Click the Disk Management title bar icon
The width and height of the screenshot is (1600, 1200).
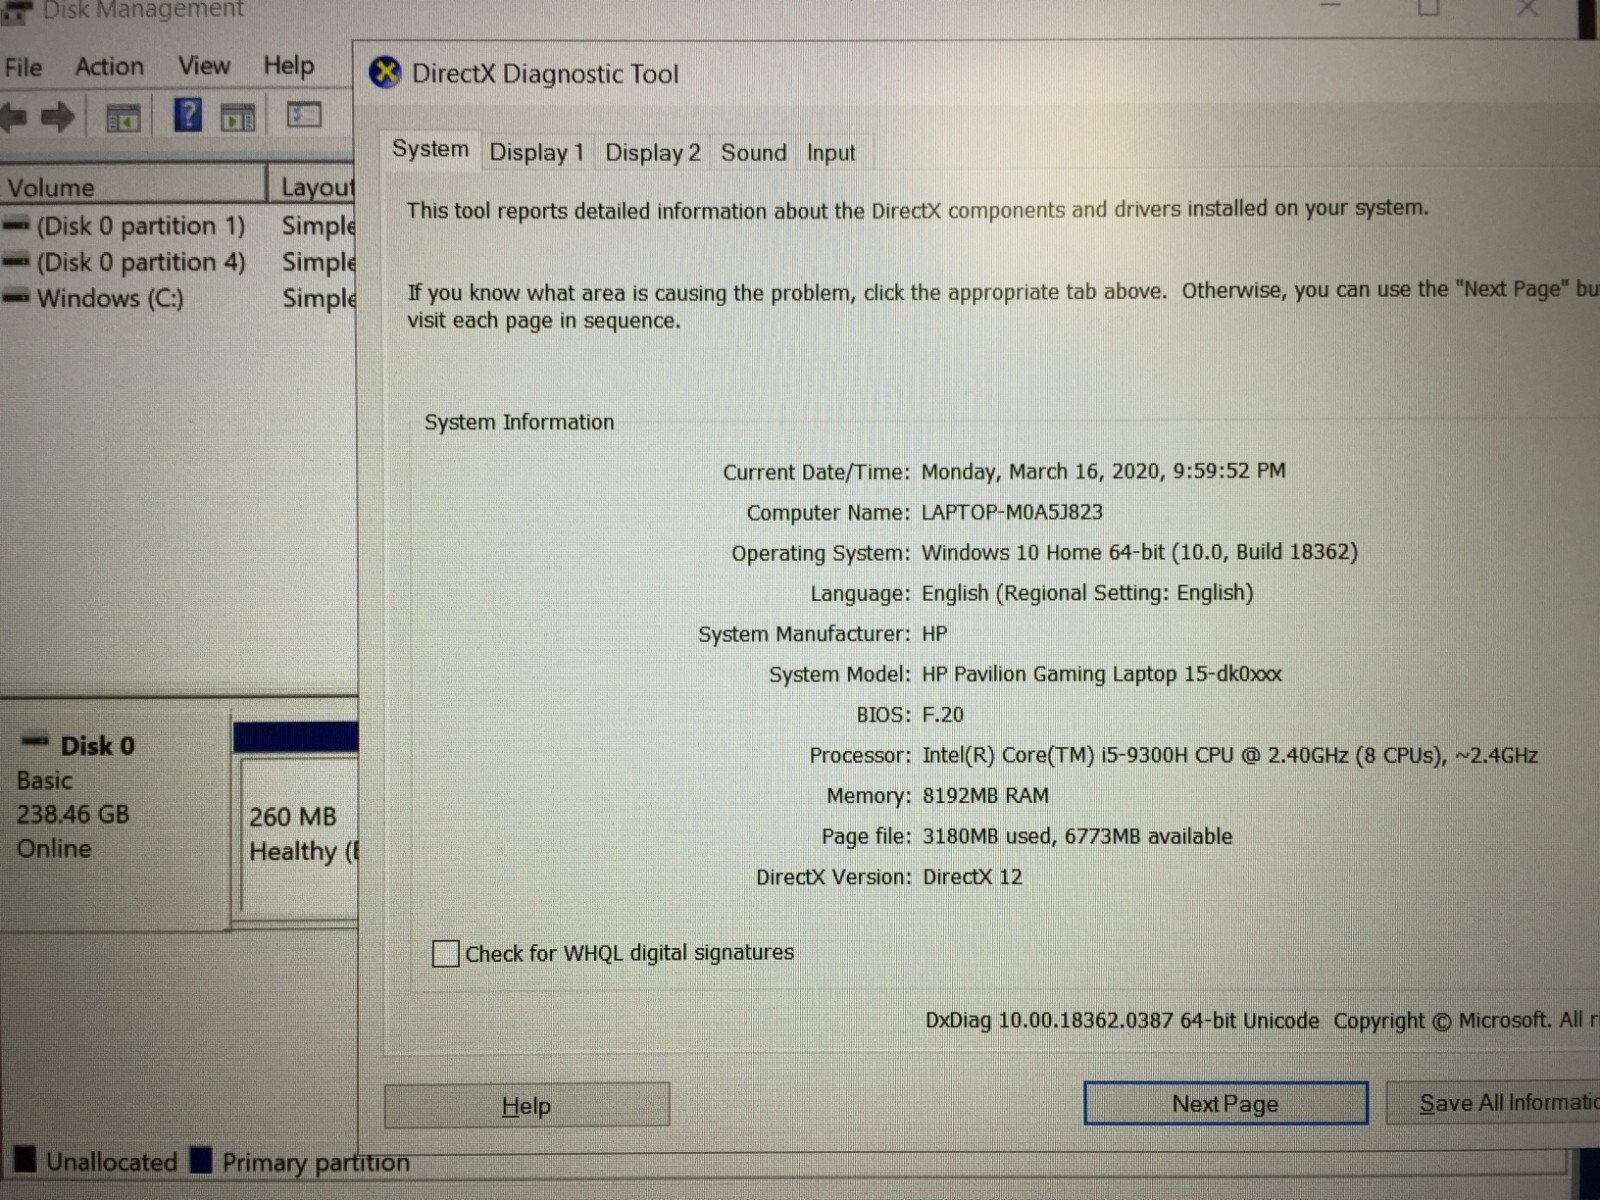pyautogui.click(x=15, y=11)
